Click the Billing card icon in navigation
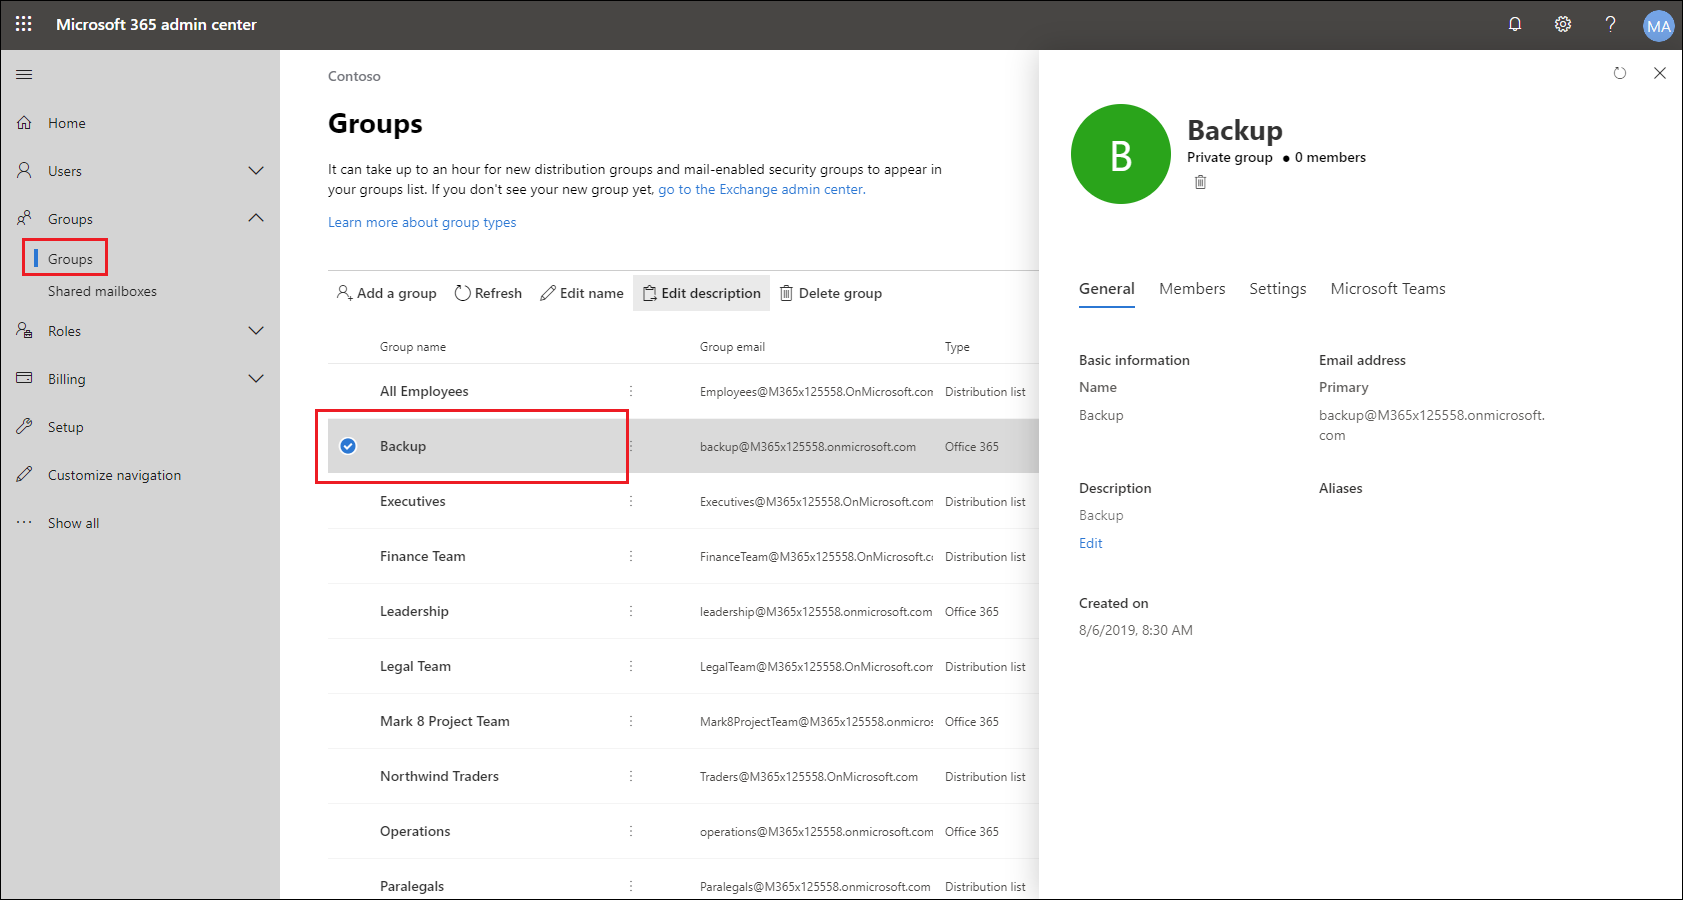Image resolution: width=1683 pixels, height=900 pixels. (x=24, y=378)
